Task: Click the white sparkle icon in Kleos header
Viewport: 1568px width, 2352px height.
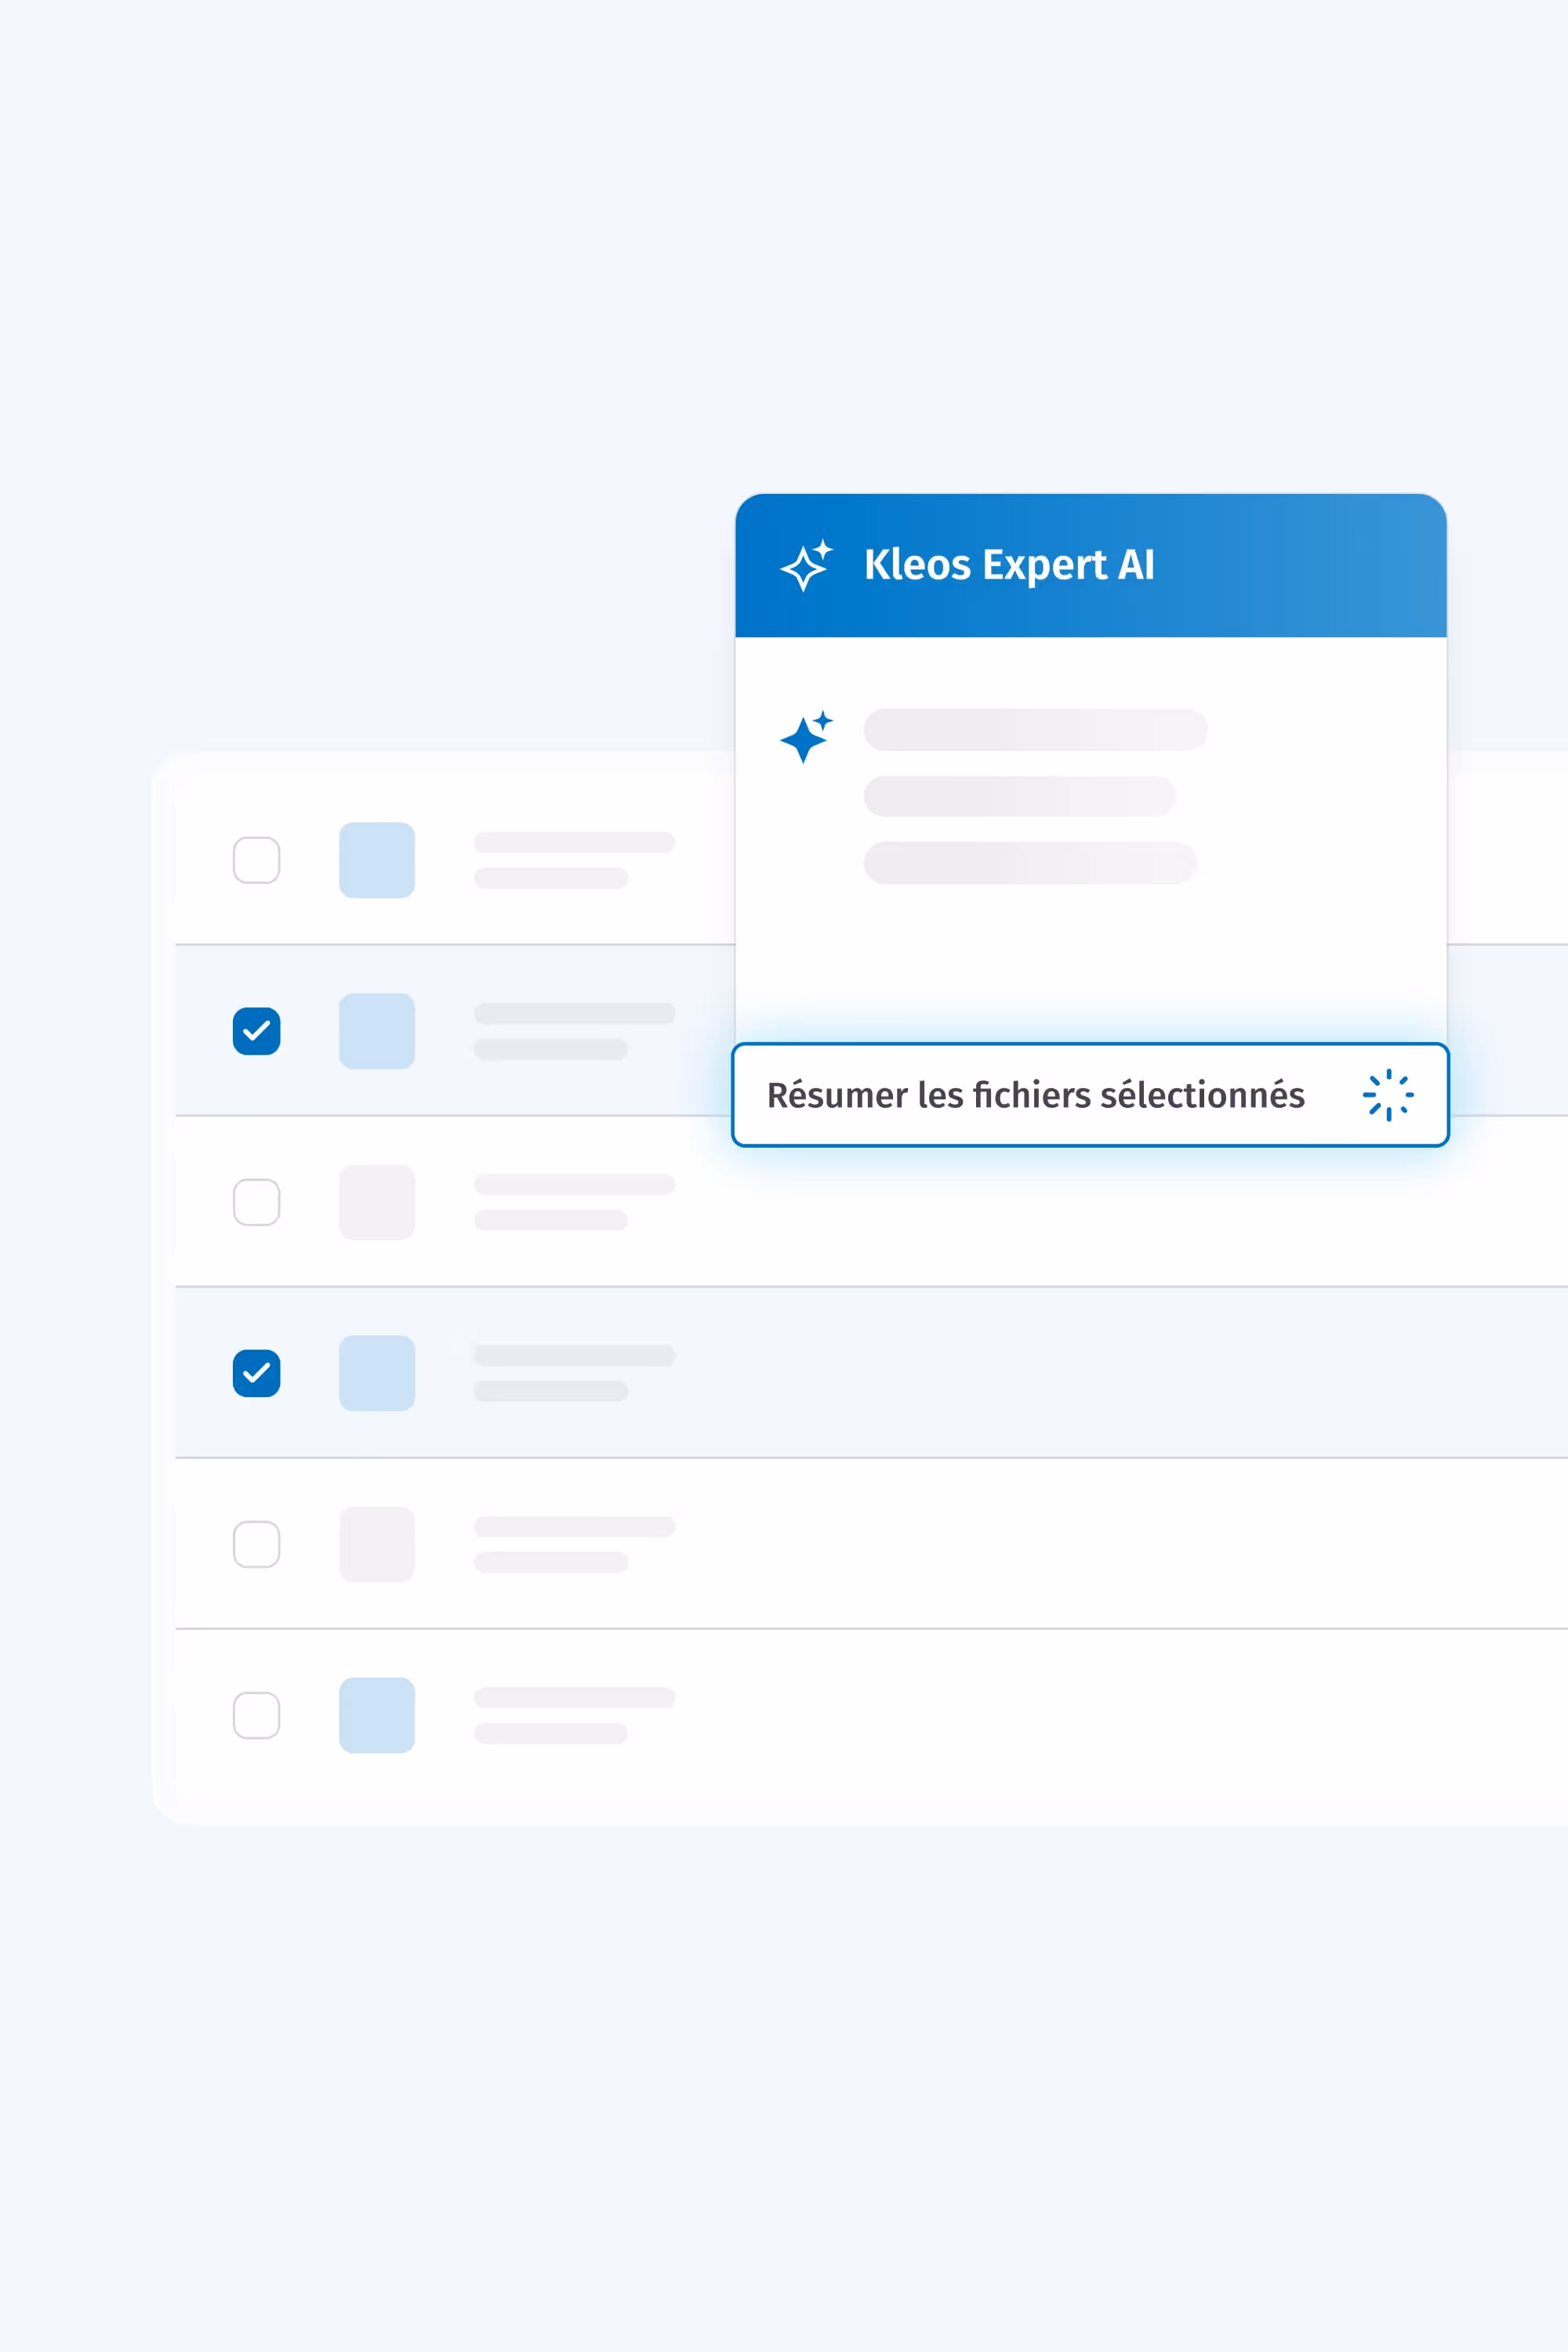Action: (x=806, y=565)
